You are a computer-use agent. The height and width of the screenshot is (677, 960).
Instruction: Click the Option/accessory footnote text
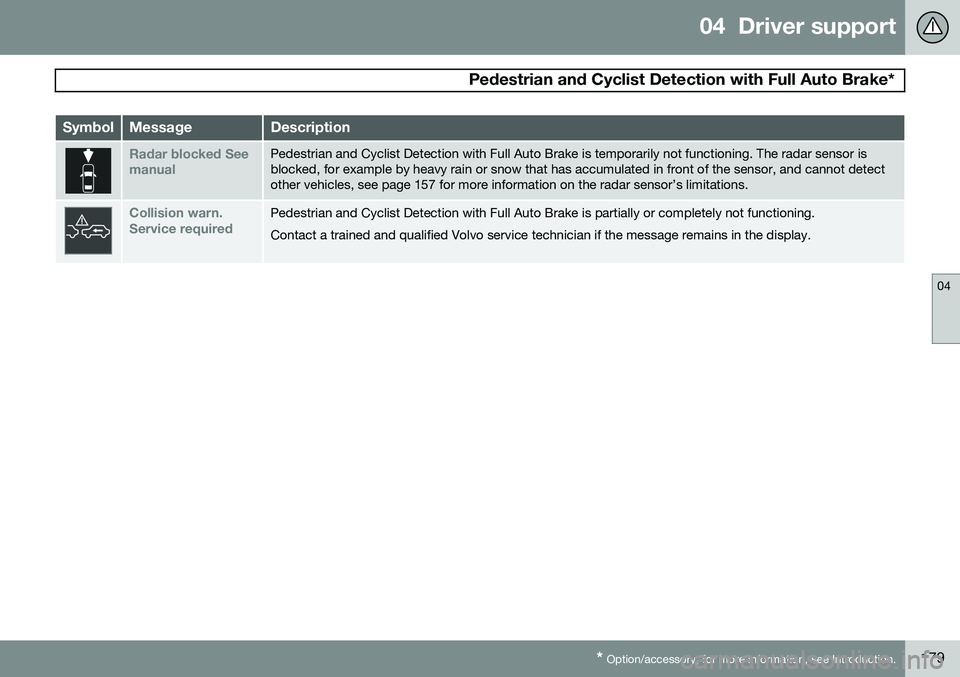pos(746,659)
